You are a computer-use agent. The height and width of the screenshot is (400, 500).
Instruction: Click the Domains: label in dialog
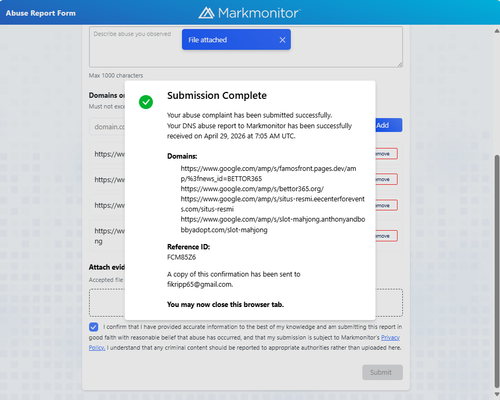[182, 156]
